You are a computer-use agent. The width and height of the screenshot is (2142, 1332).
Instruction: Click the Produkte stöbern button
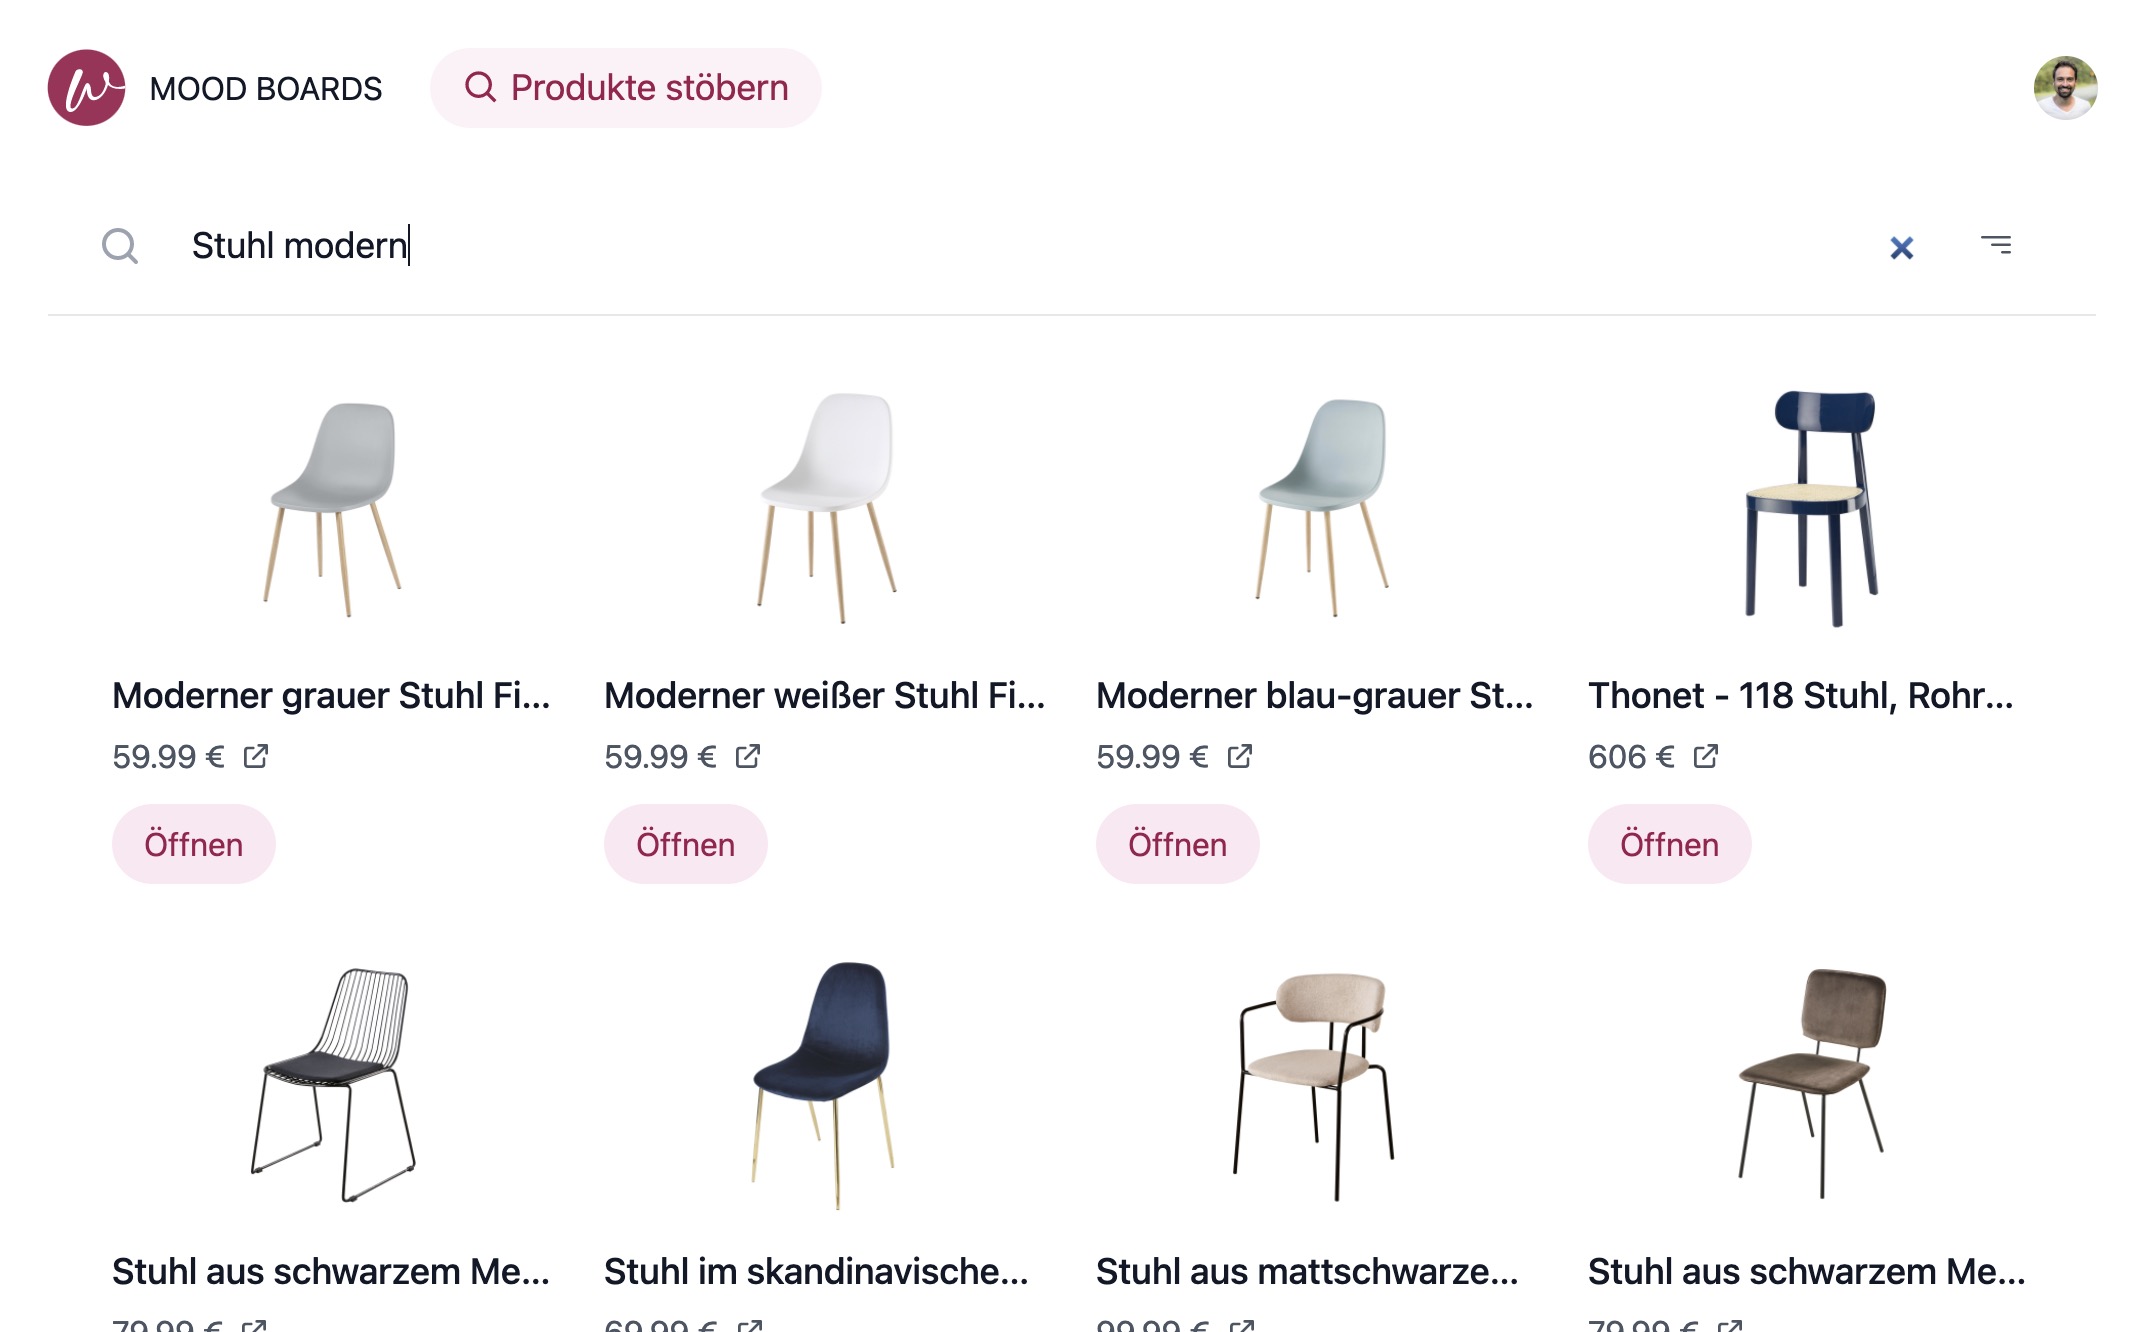(626, 88)
